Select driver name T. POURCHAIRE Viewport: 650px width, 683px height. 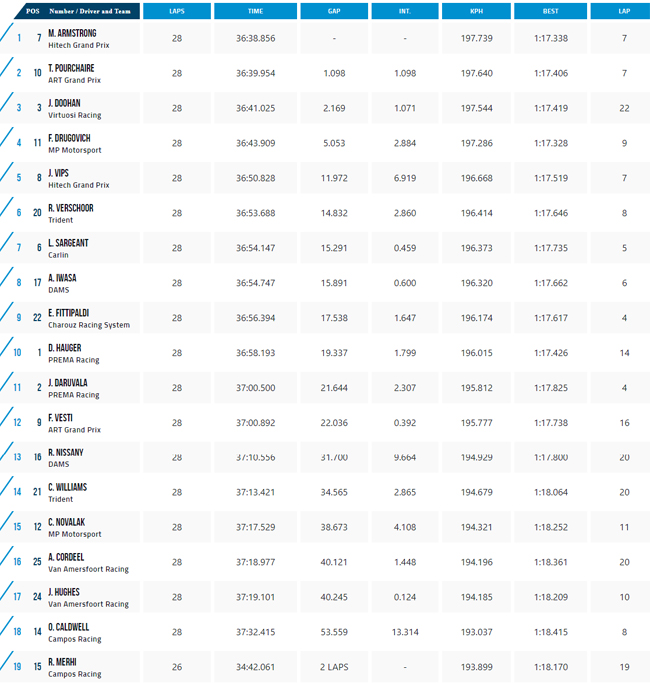(71, 68)
